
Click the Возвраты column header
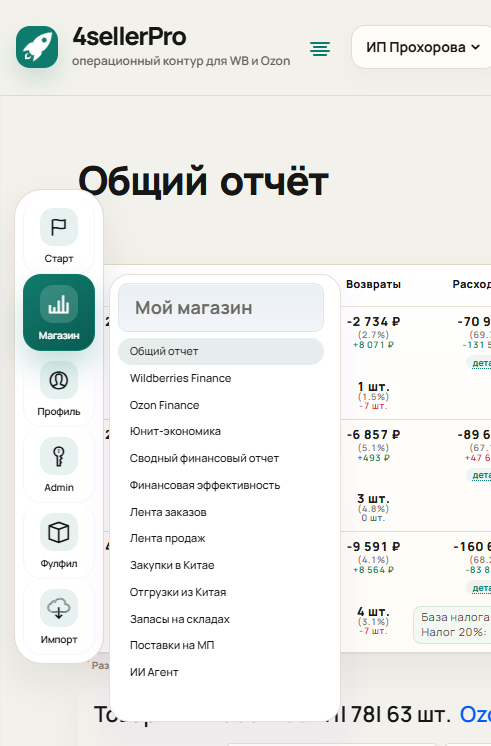tap(373, 285)
